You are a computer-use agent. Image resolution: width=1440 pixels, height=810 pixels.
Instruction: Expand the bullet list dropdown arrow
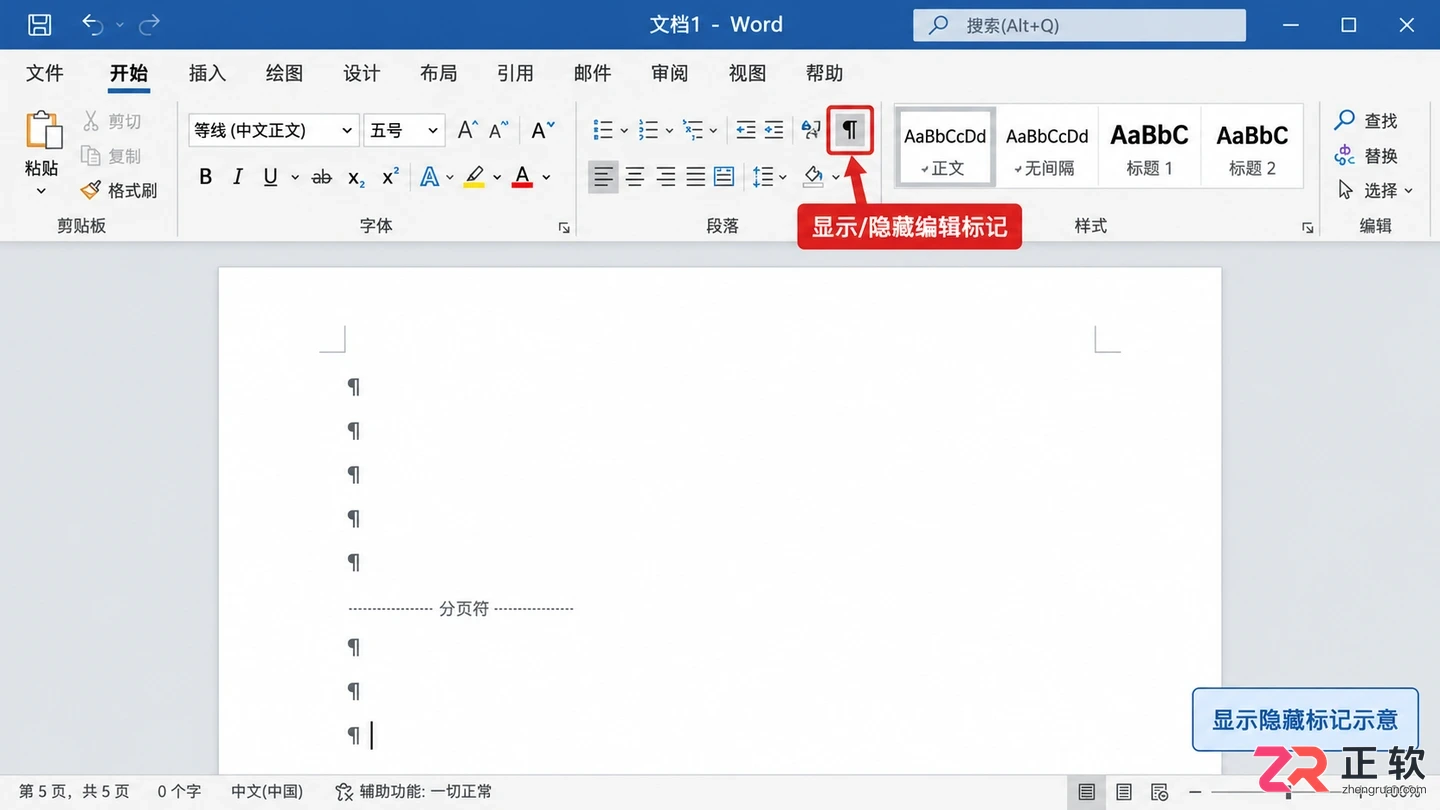624,131
